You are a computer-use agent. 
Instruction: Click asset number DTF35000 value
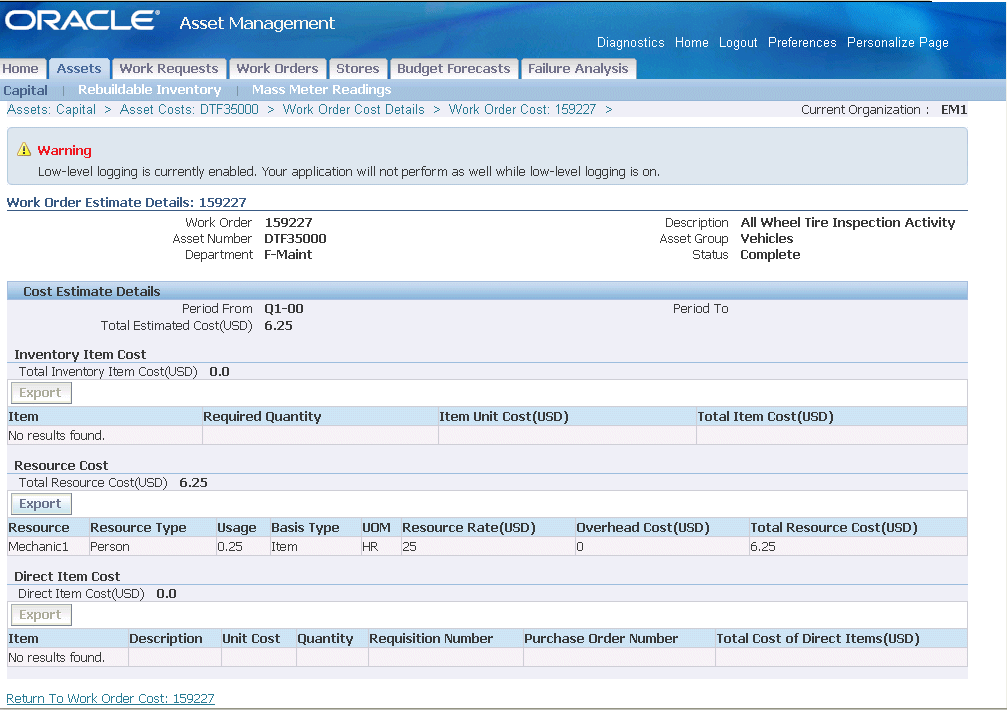pos(295,239)
